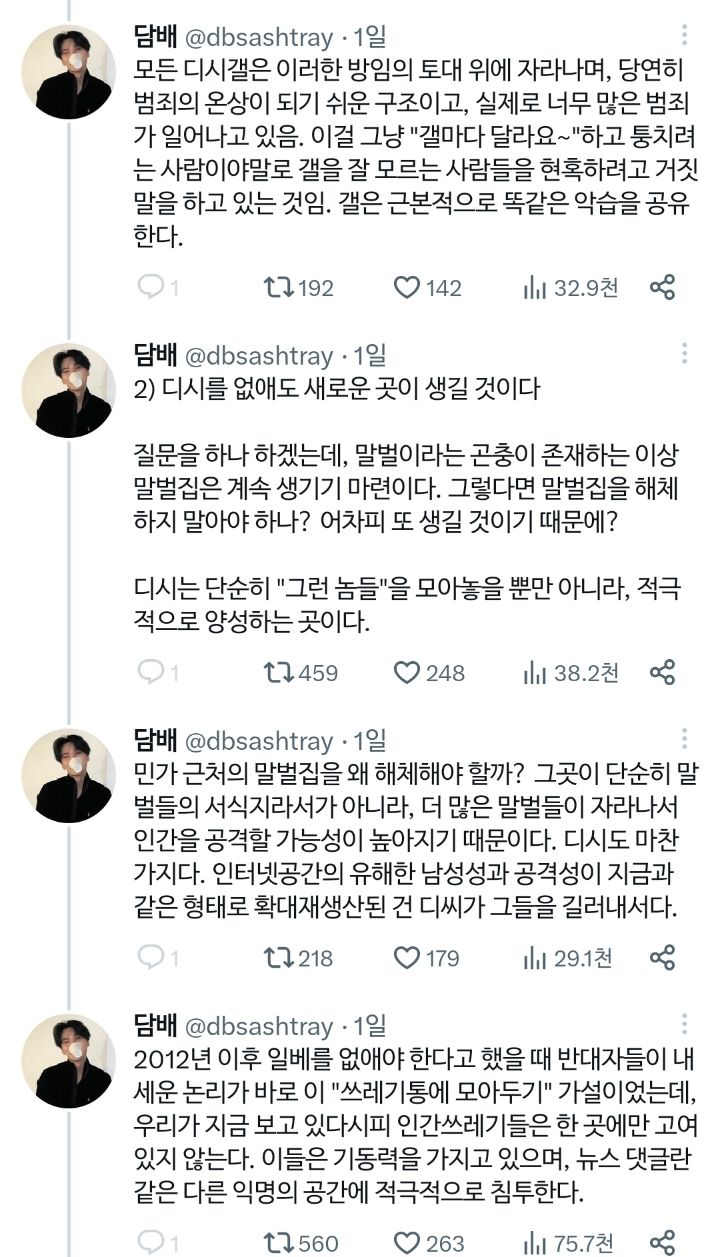Open profile picture on the third tweet
720x1257 pixels.
click(68, 776)
